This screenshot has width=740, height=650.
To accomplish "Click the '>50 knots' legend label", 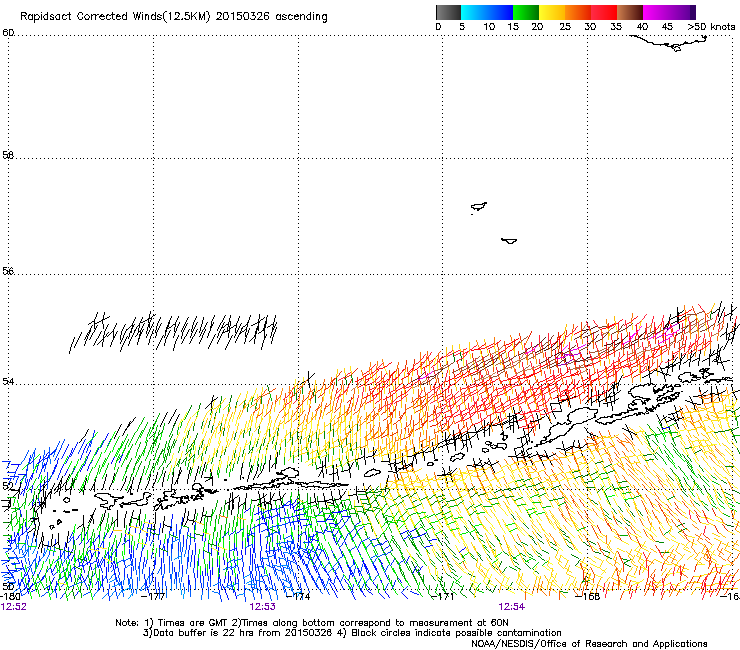I will [711, 27].
